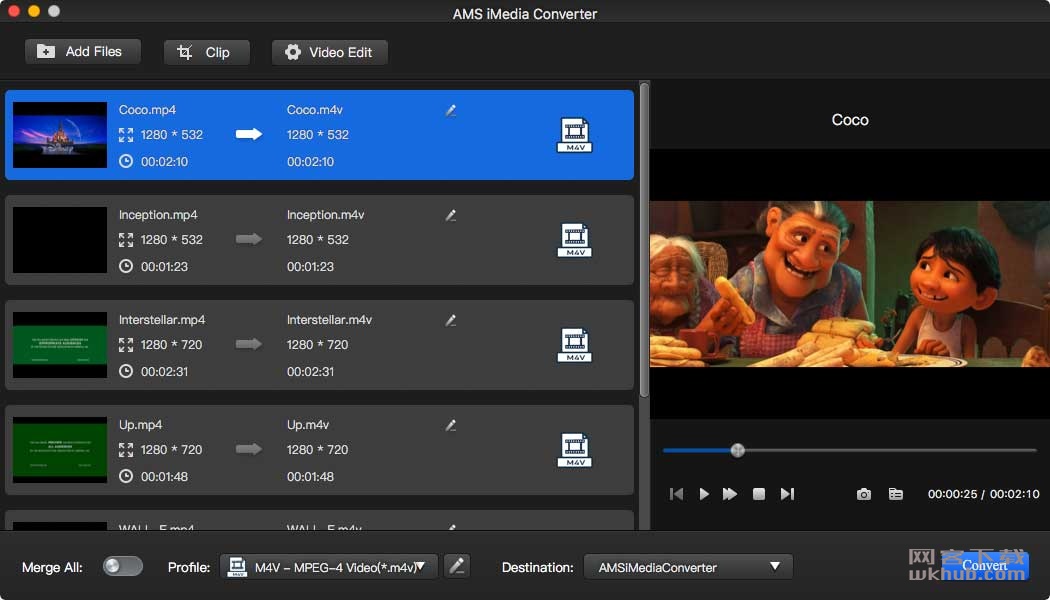Click the arrow in the Coco row
This screenshot has width=1050, height=600.
(x=248, y=135)
